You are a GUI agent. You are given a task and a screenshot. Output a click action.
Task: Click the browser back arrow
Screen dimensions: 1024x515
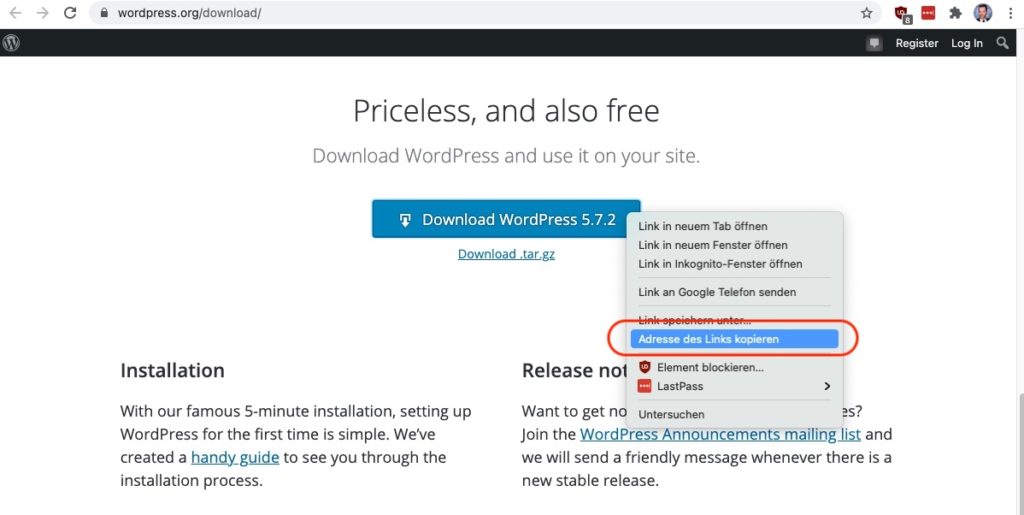pyautogui.click(x=15, y=13)
